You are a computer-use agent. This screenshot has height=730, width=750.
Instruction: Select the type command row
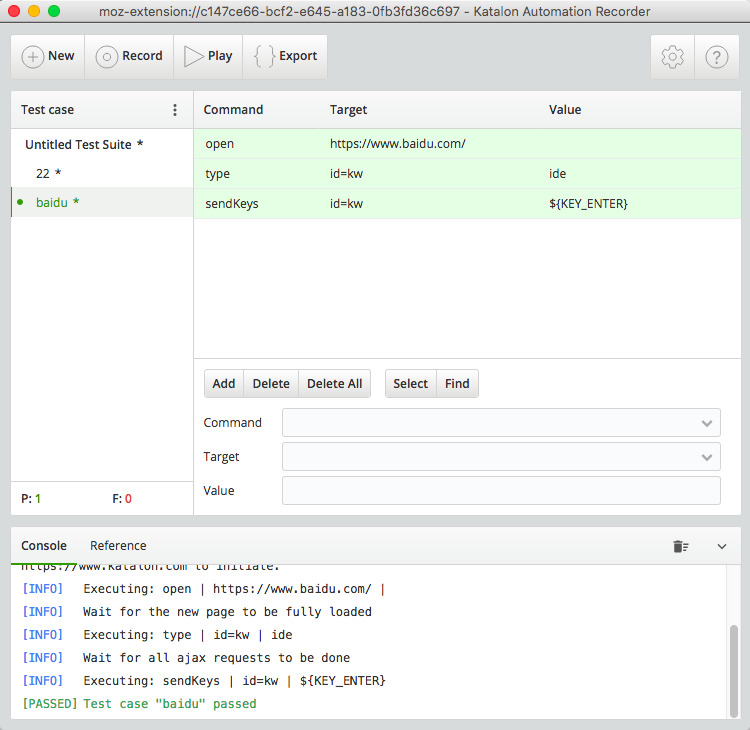467,174
